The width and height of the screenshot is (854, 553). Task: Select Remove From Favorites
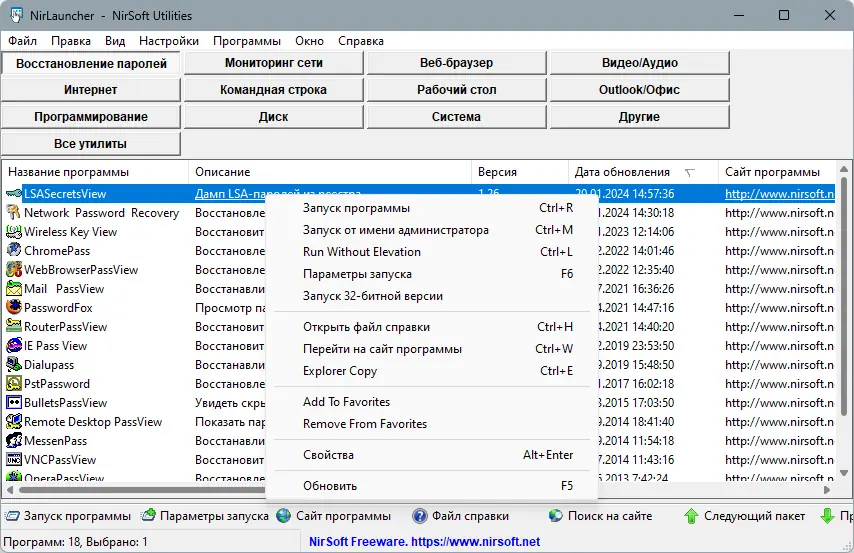pyautogui.click(x=431, y=423)
